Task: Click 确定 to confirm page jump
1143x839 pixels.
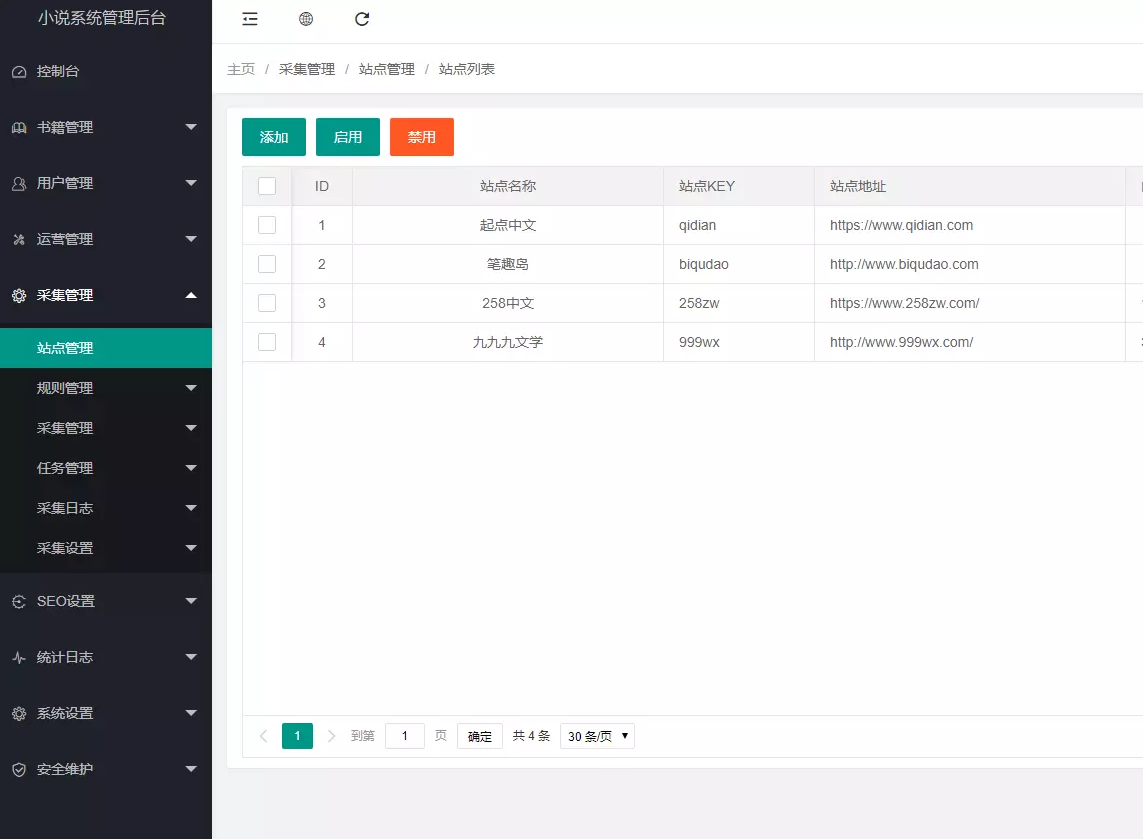Action: tap(480, 736)
